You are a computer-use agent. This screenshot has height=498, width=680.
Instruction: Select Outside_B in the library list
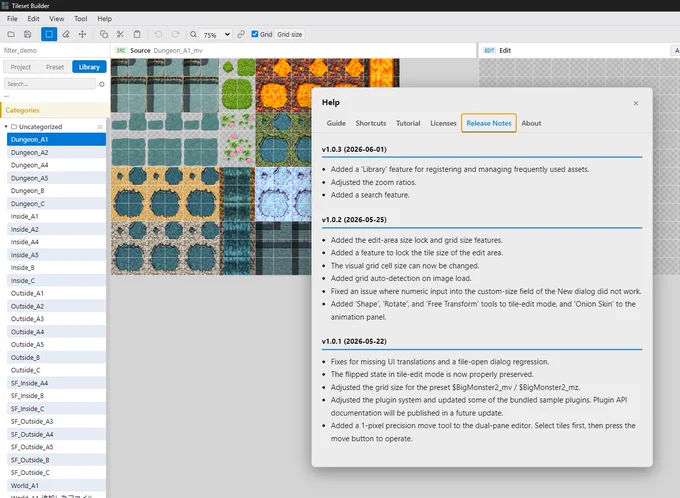pos(56,357)
